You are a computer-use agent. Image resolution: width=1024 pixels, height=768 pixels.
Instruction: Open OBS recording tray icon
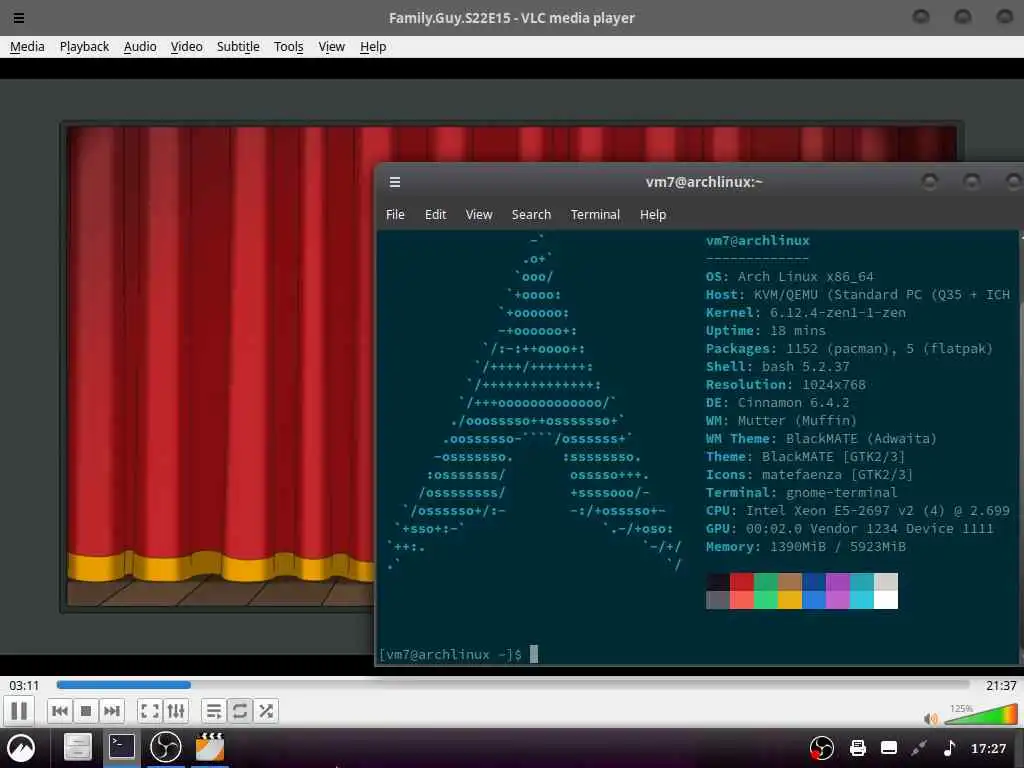click(x=822, y=748)
